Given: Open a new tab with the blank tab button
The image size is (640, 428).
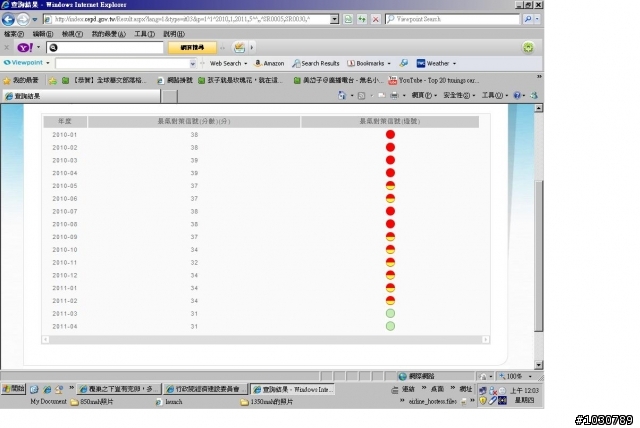Looking at the screenshot, I should click(169, 96).
